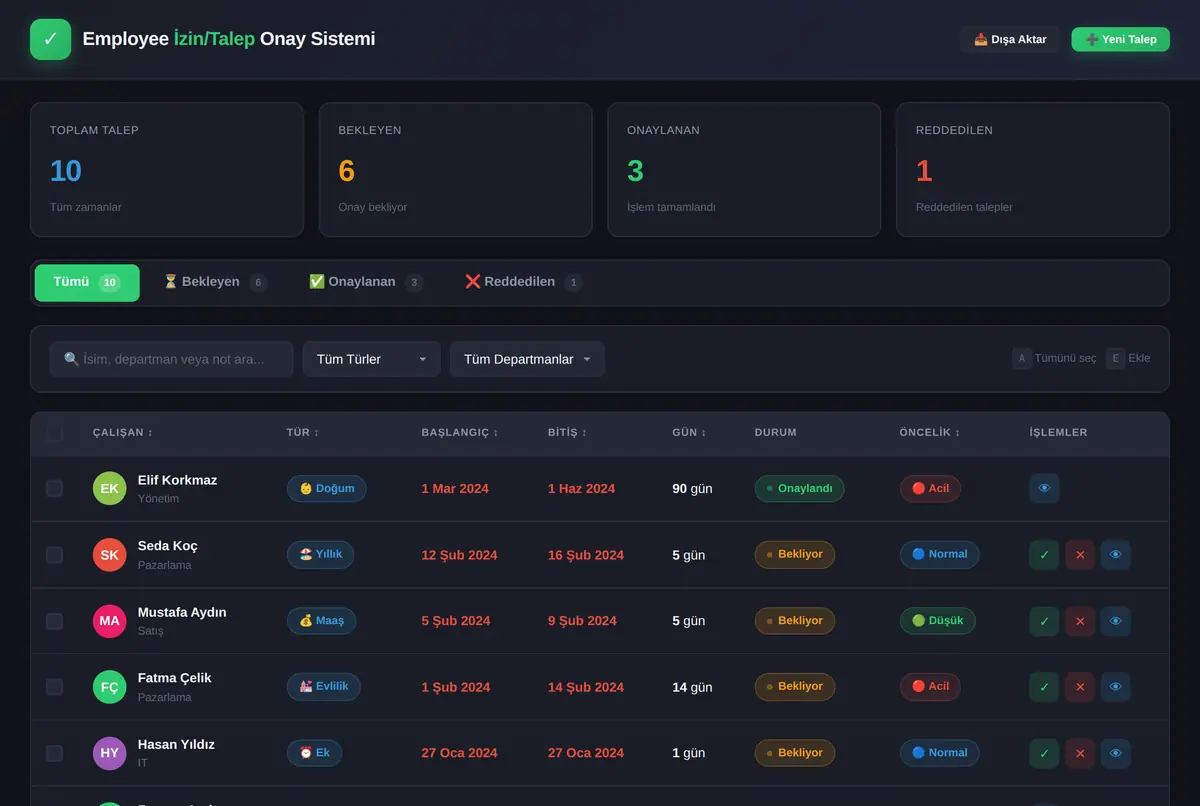
Task: Click the Tümünü seç shortcut hint
Action: click(1055, 358)
